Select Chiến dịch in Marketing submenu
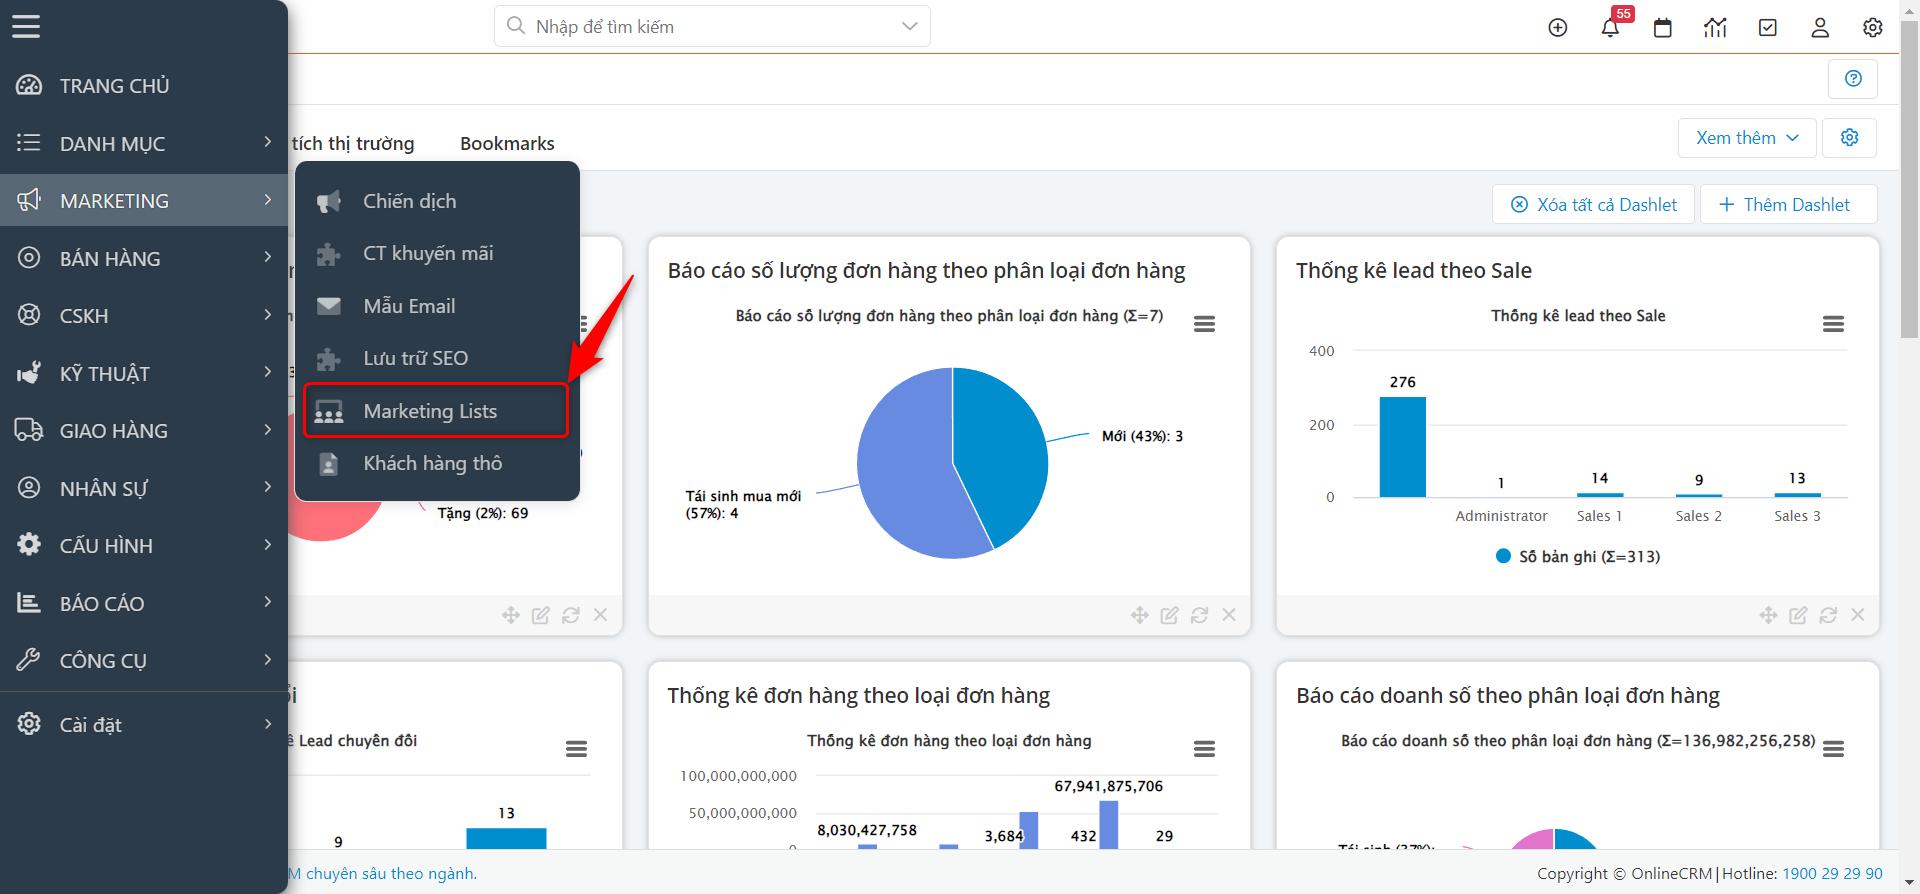This screenshot has width=1920, height=894. pos(437,201)
